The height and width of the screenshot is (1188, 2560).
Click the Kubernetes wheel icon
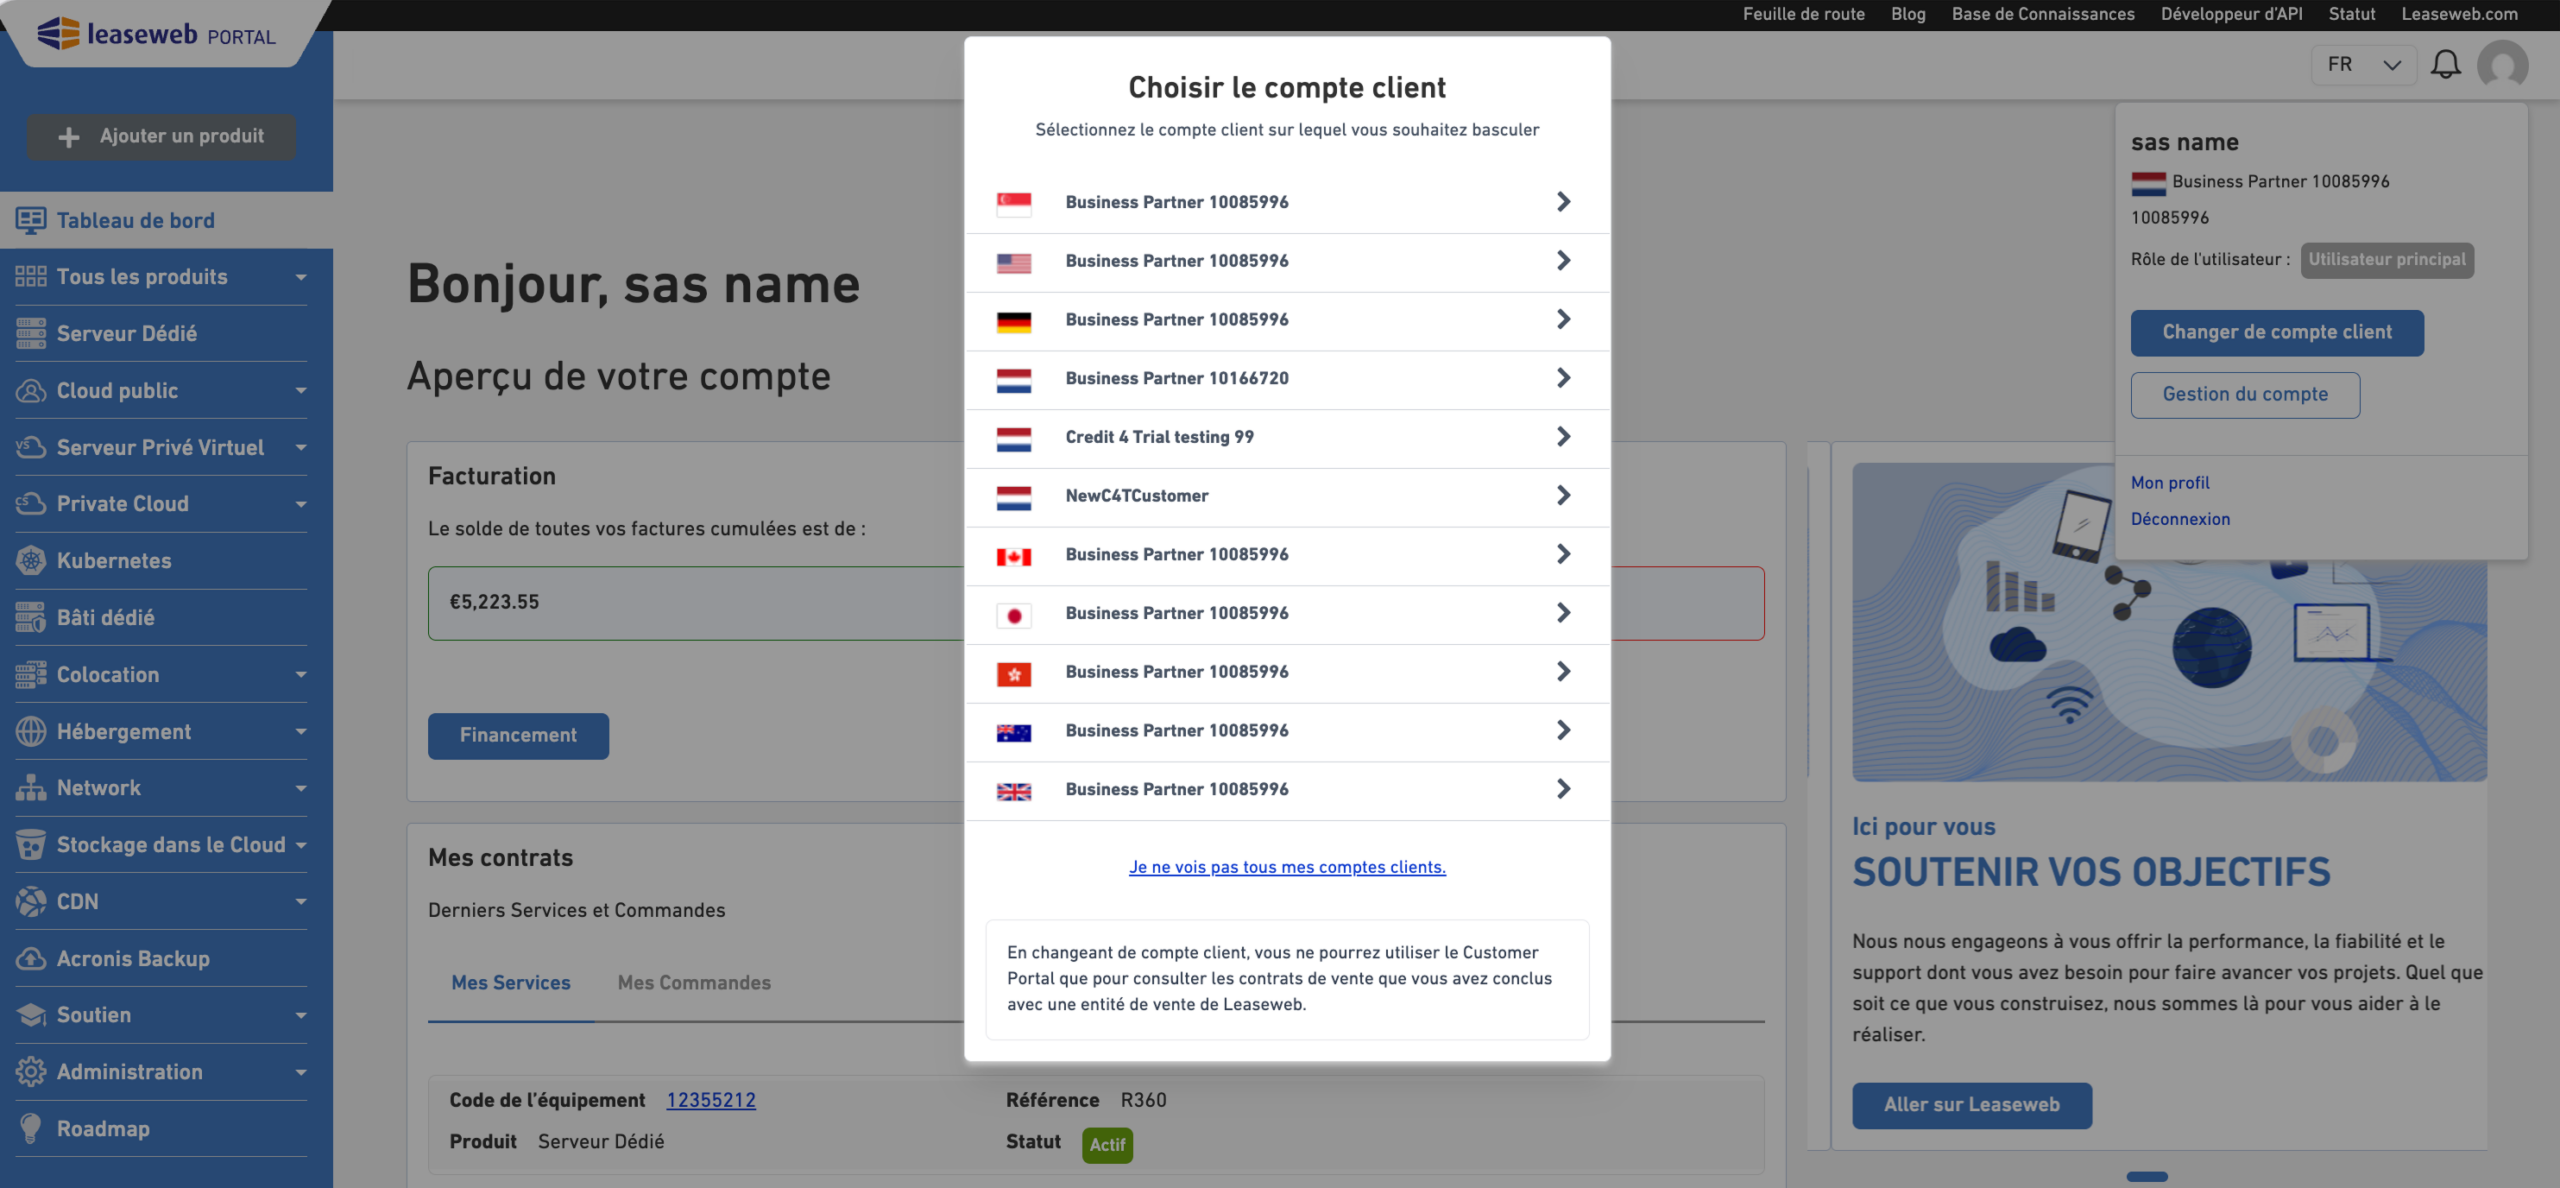point(30,561)
